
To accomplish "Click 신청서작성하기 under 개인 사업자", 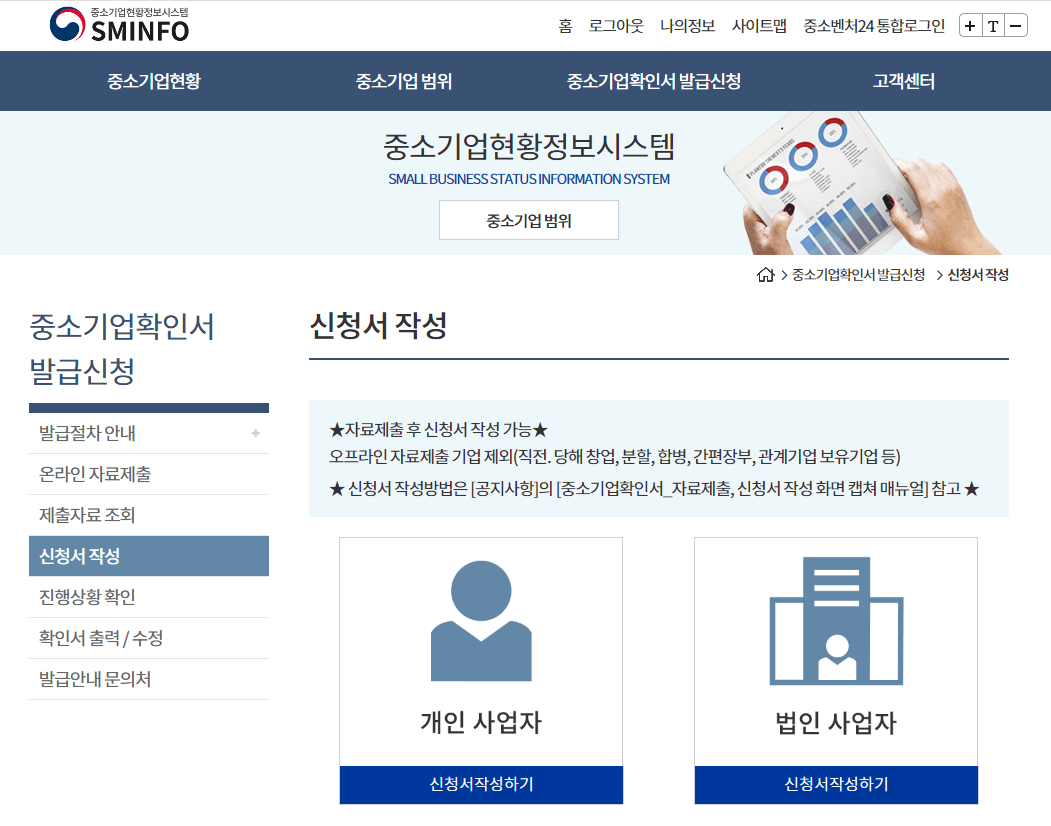I will tap(481, 785).
